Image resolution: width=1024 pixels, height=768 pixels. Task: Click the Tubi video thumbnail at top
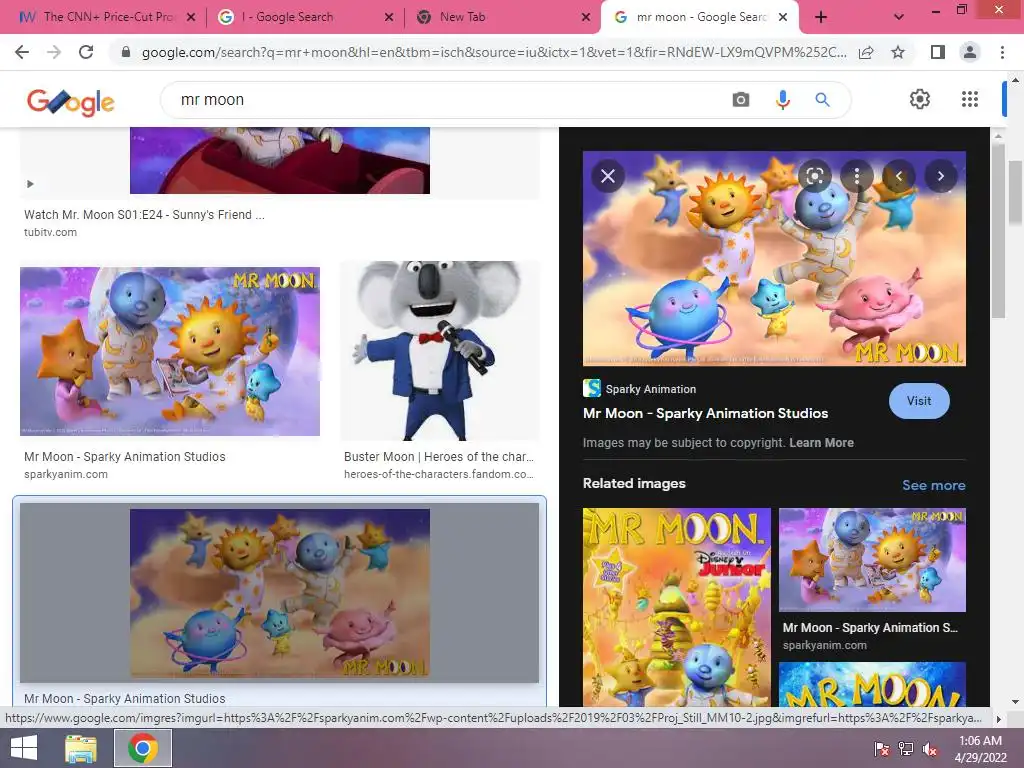[280, 160]
